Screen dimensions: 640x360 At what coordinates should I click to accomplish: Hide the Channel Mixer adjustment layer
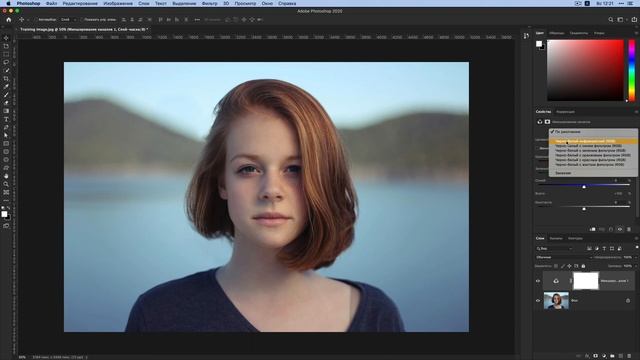(x=538, y=281)
